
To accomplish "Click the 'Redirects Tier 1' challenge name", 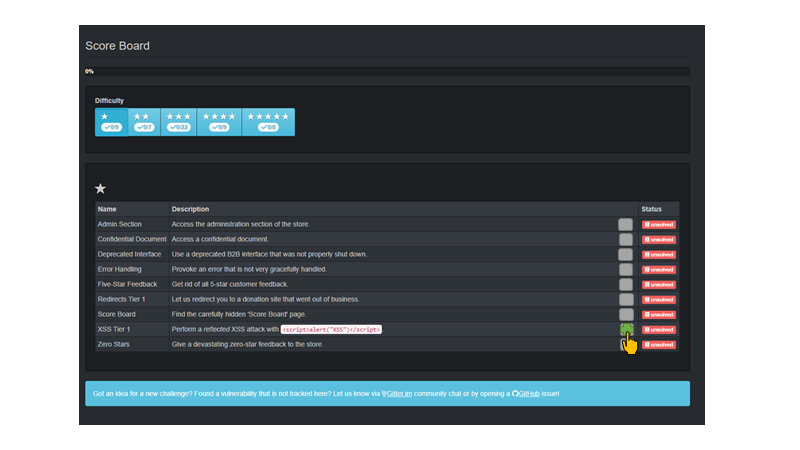I will click(121, 299).
